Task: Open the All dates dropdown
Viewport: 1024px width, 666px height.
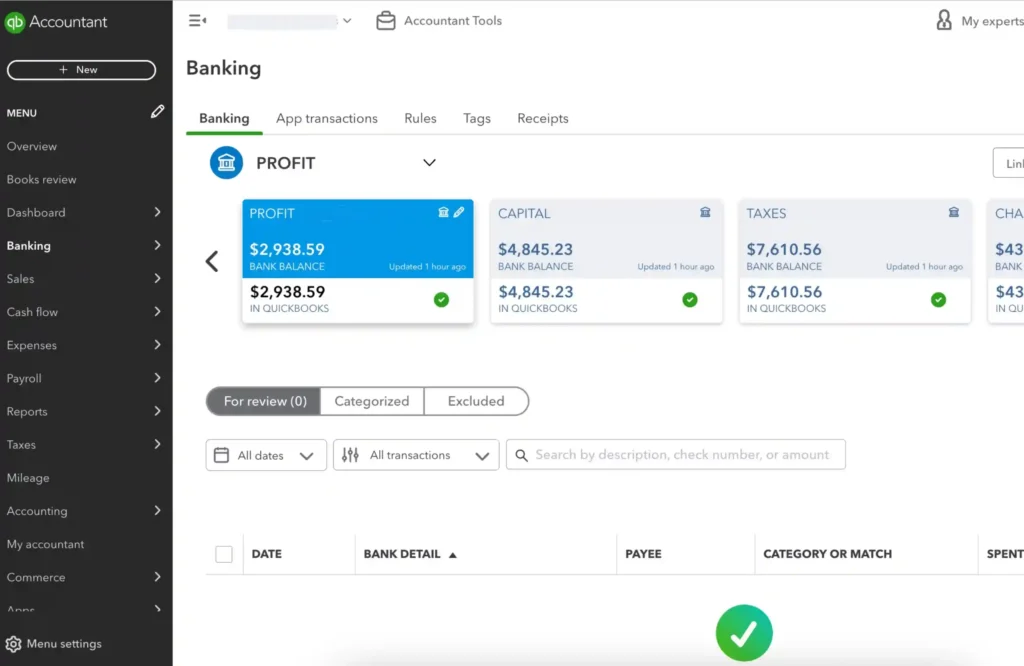Action: [266, 455]
